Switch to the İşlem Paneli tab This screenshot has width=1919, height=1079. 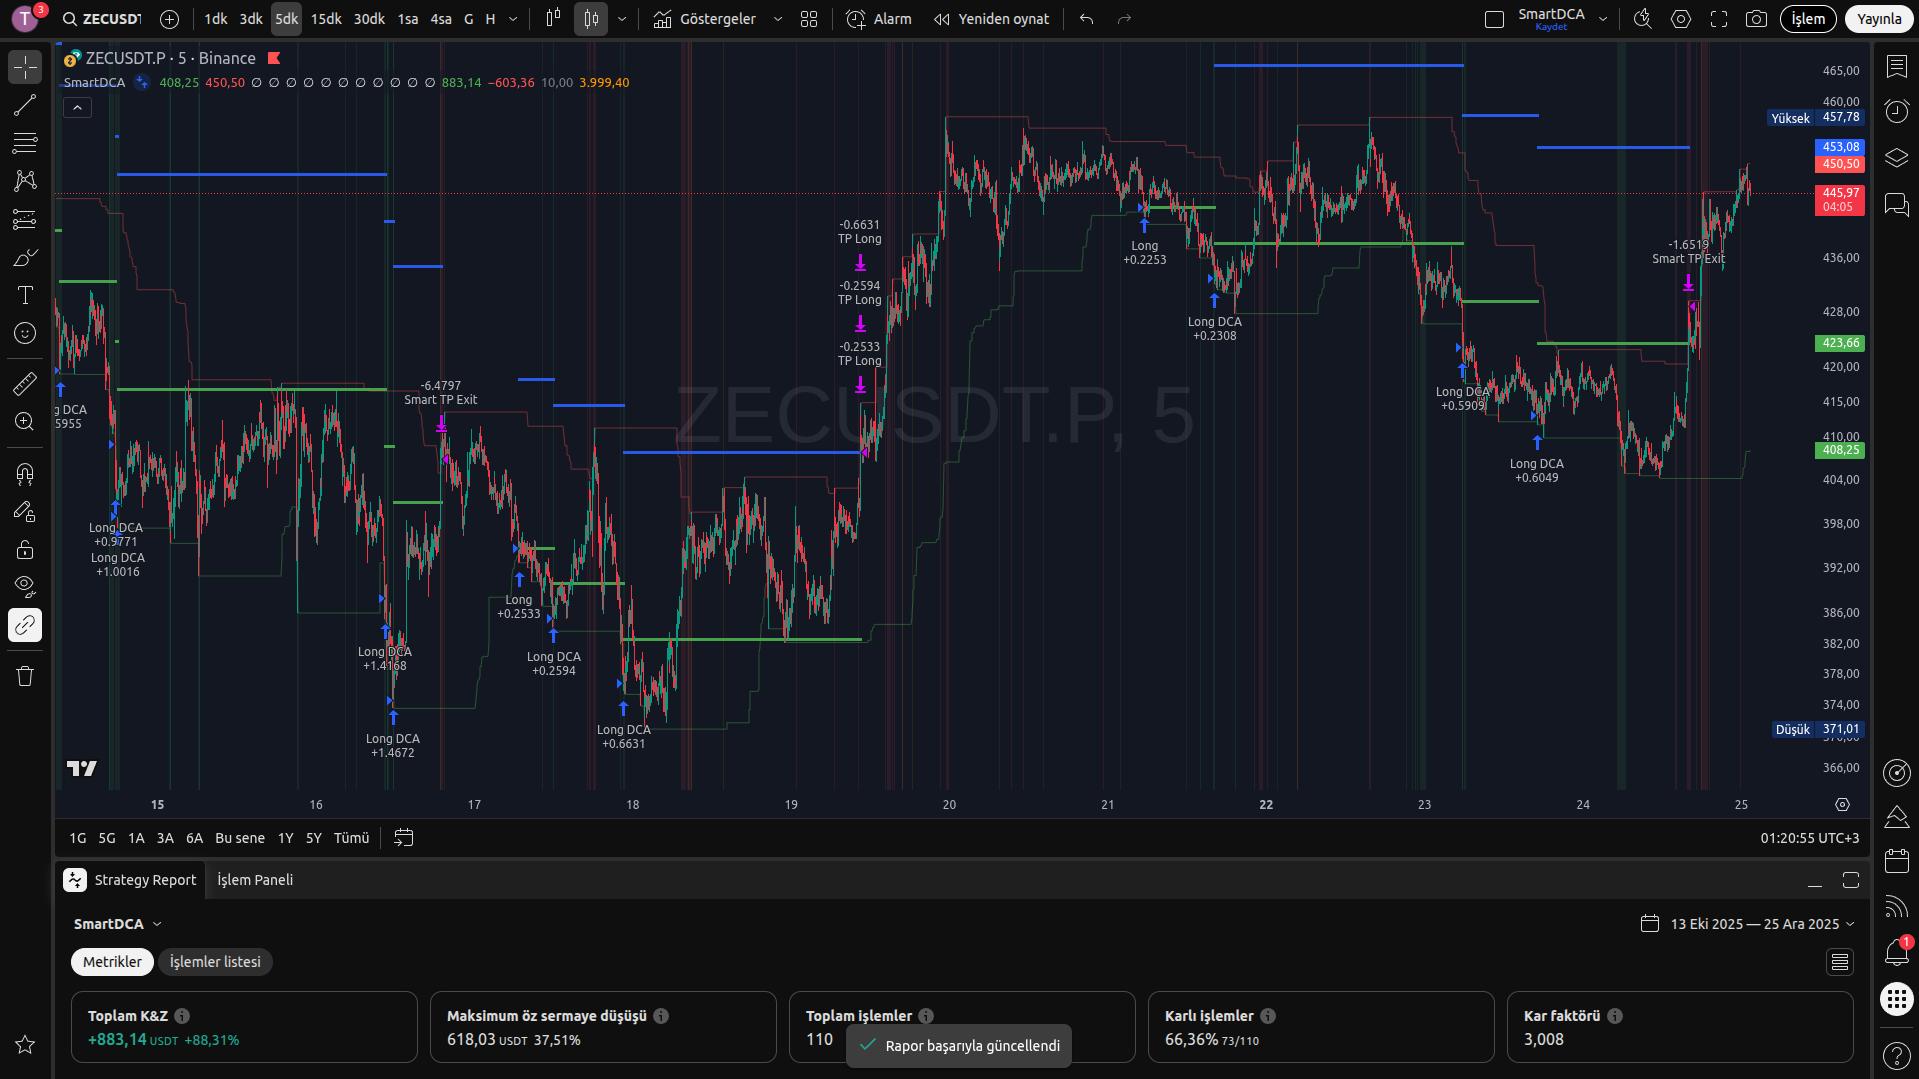coord(255,880)
